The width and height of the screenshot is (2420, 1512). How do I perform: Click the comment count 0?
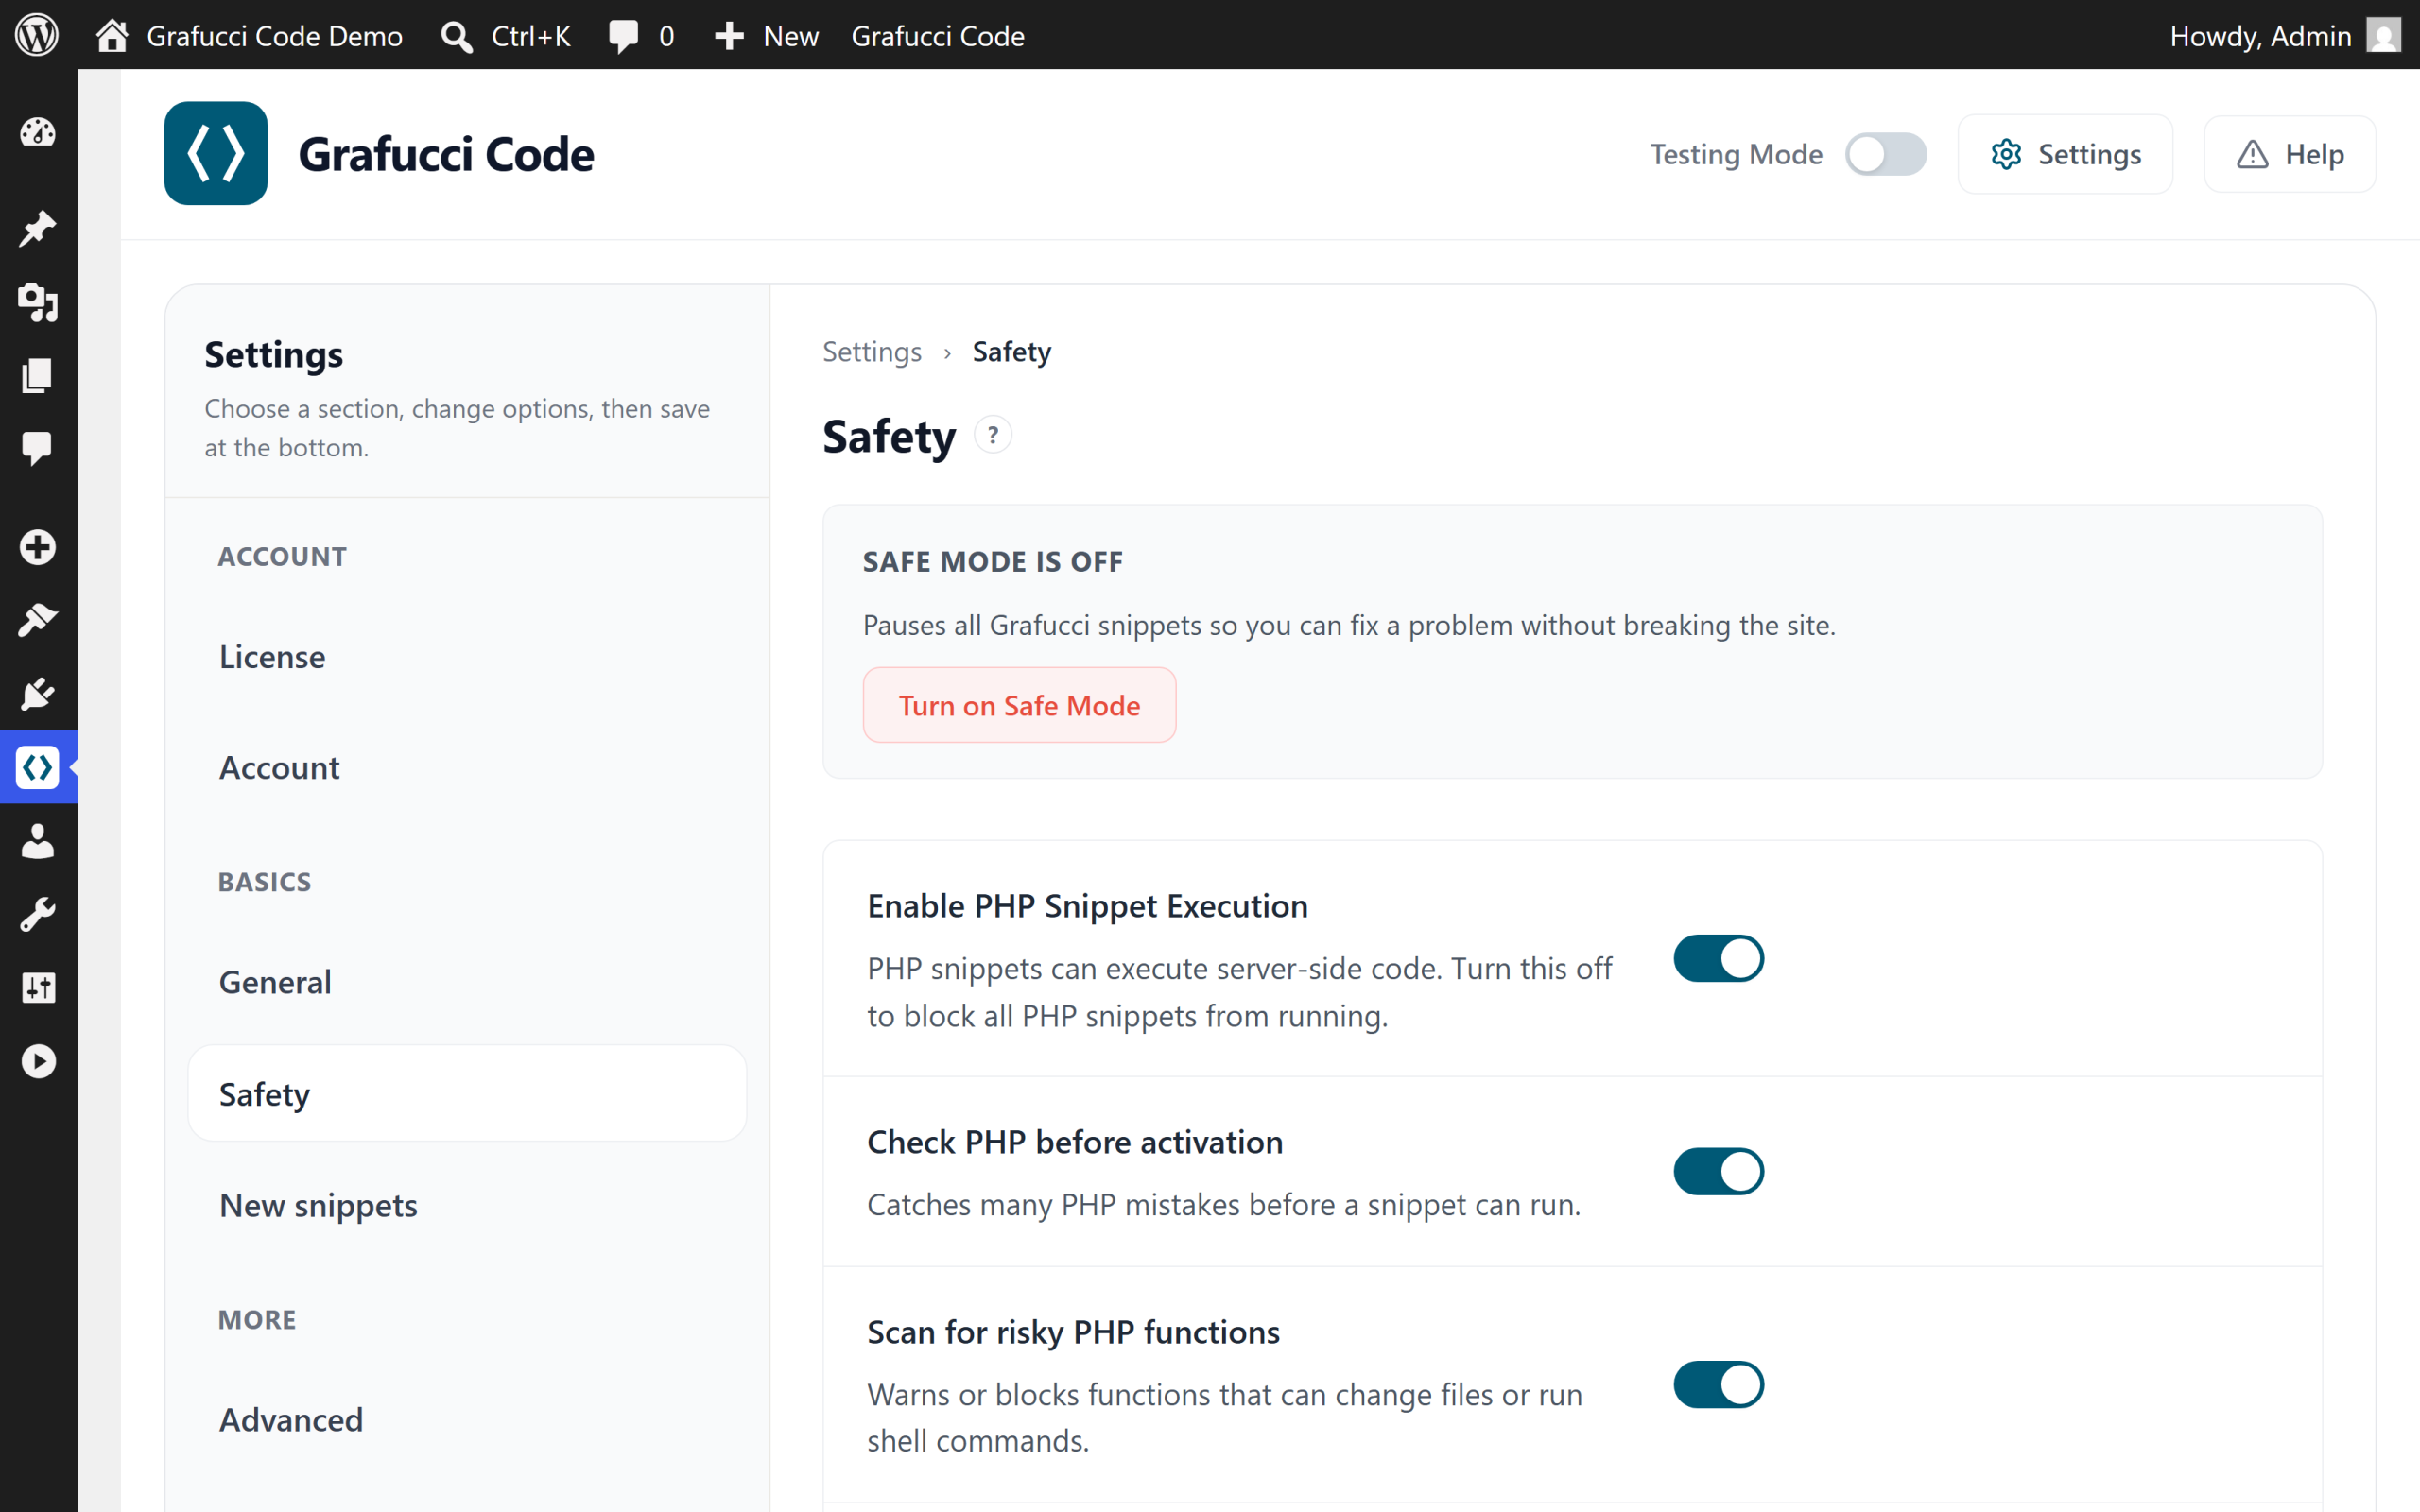click(x=667, y=37)
